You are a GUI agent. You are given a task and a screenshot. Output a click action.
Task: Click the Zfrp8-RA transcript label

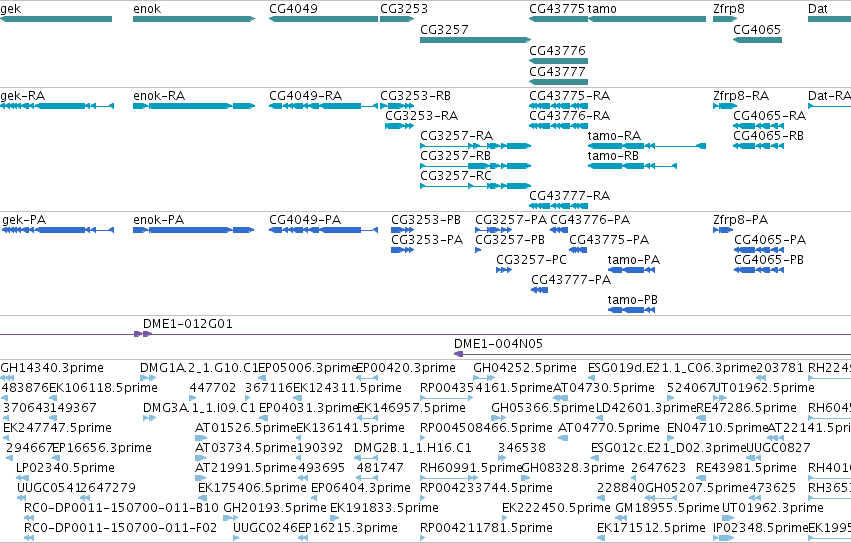pos(741,96)
